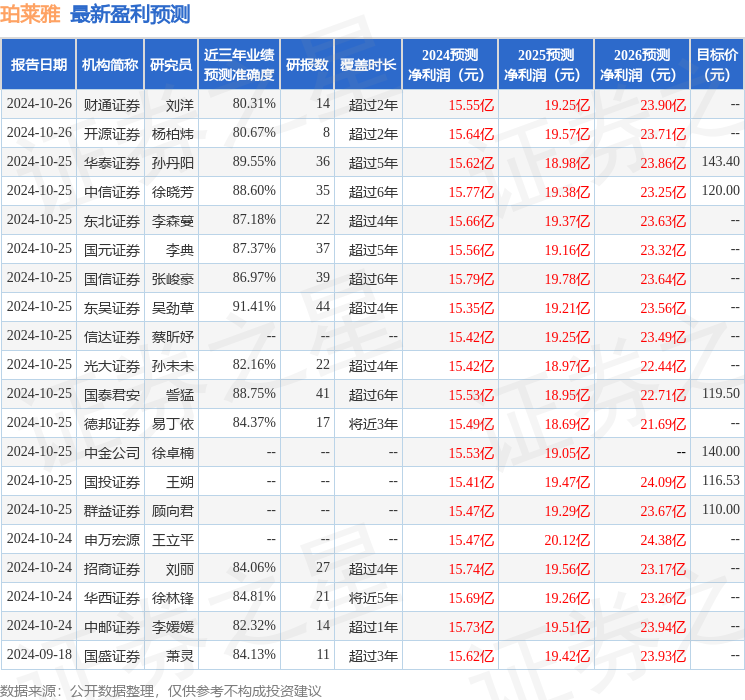The image size is (745, 700).
Task: Select the 国盛证券 institution cell
Action: coord(112,656)
